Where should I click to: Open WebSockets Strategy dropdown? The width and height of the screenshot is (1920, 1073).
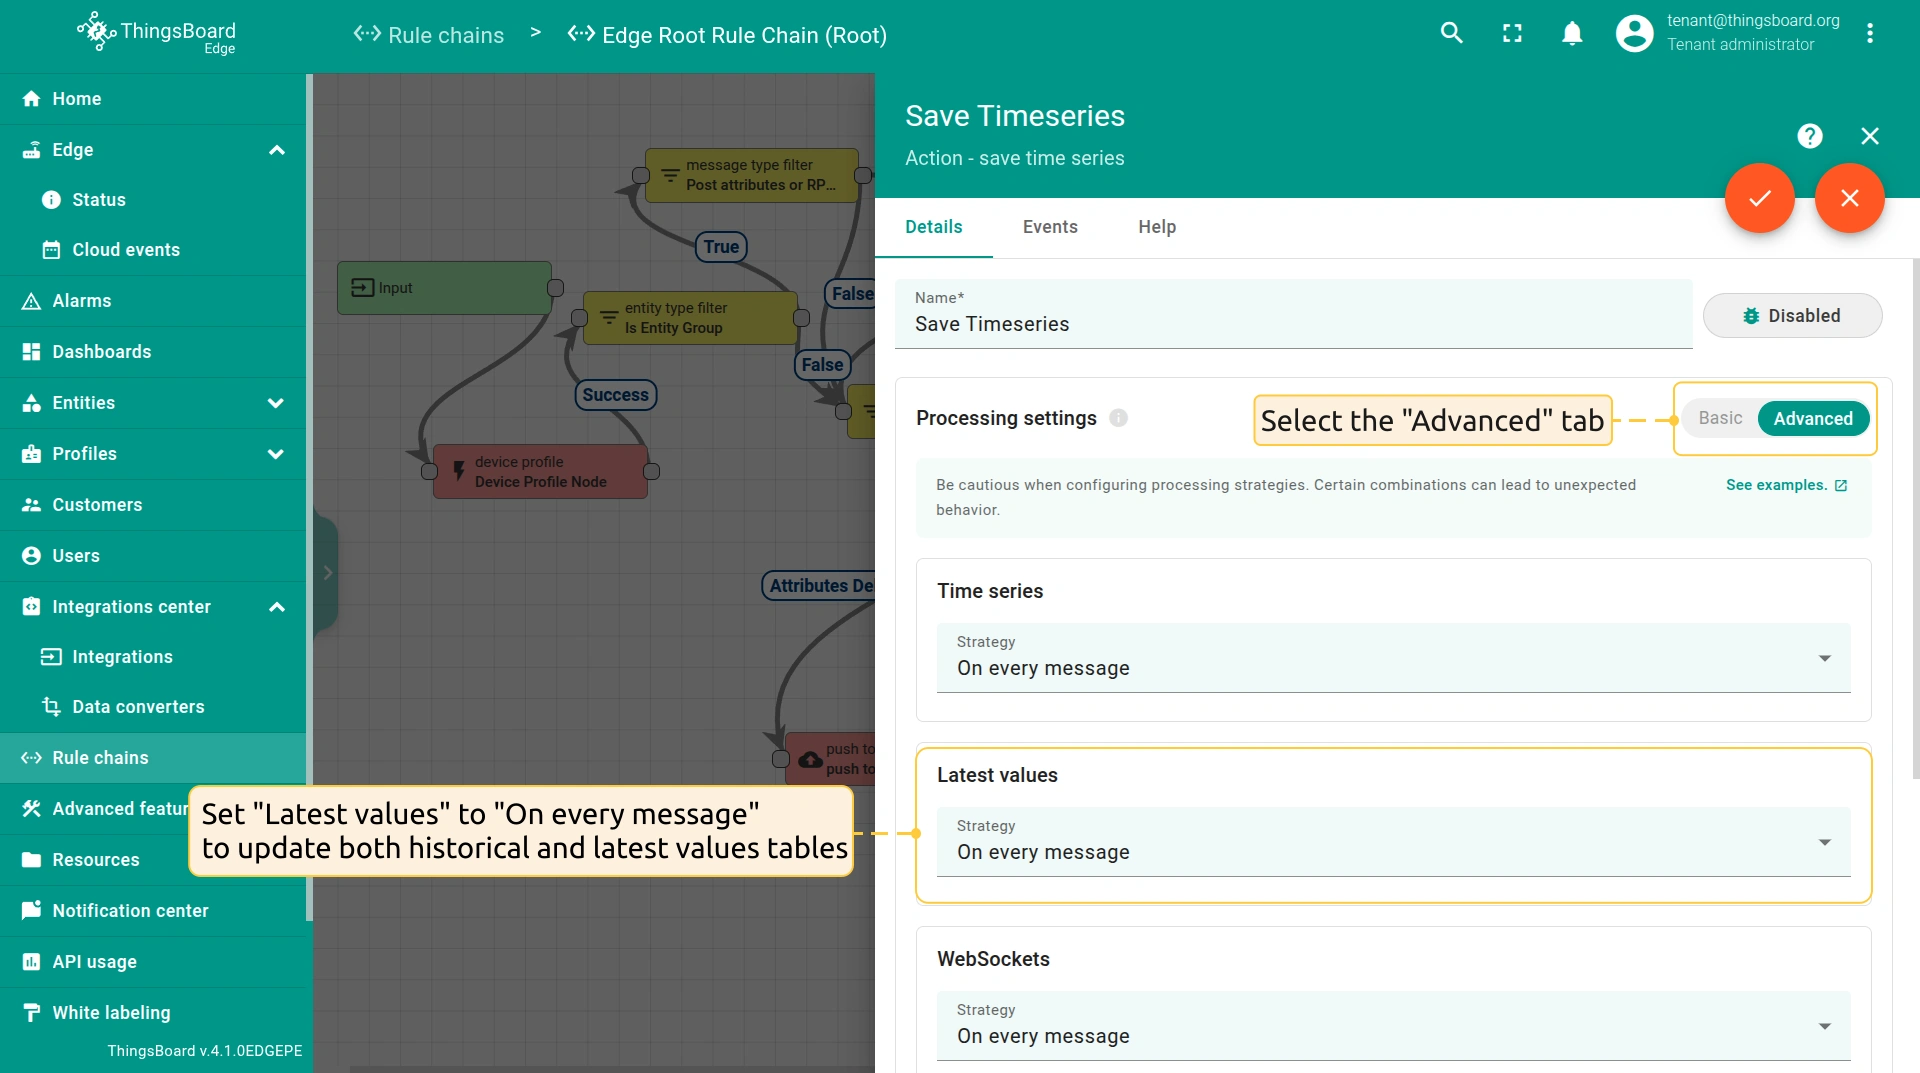pos(1393,1026)
